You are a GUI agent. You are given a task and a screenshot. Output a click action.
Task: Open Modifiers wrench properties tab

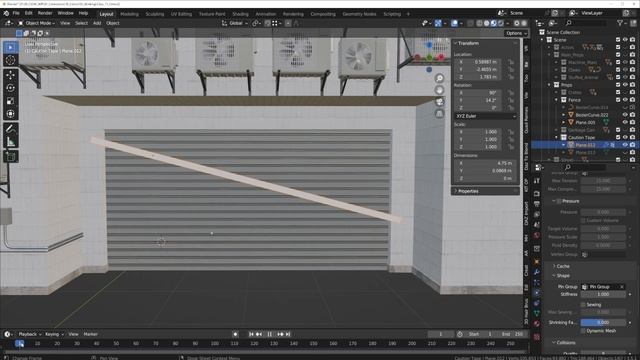pyautogui.click(x=537, y=272)
